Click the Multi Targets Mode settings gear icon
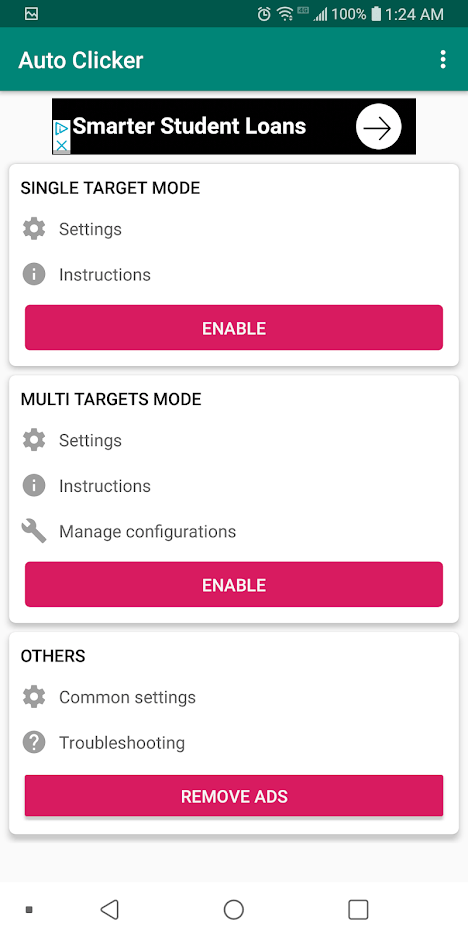 click(34, 440)
